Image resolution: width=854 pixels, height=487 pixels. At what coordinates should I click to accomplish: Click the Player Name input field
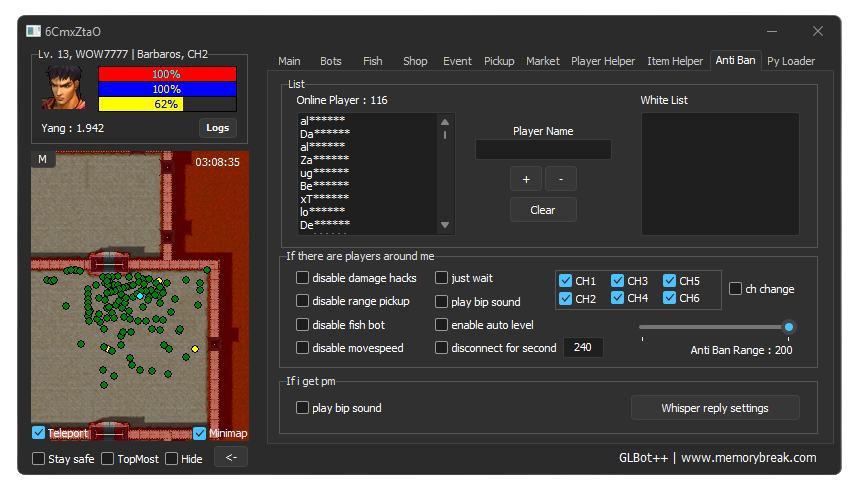[x=543, y=149]
